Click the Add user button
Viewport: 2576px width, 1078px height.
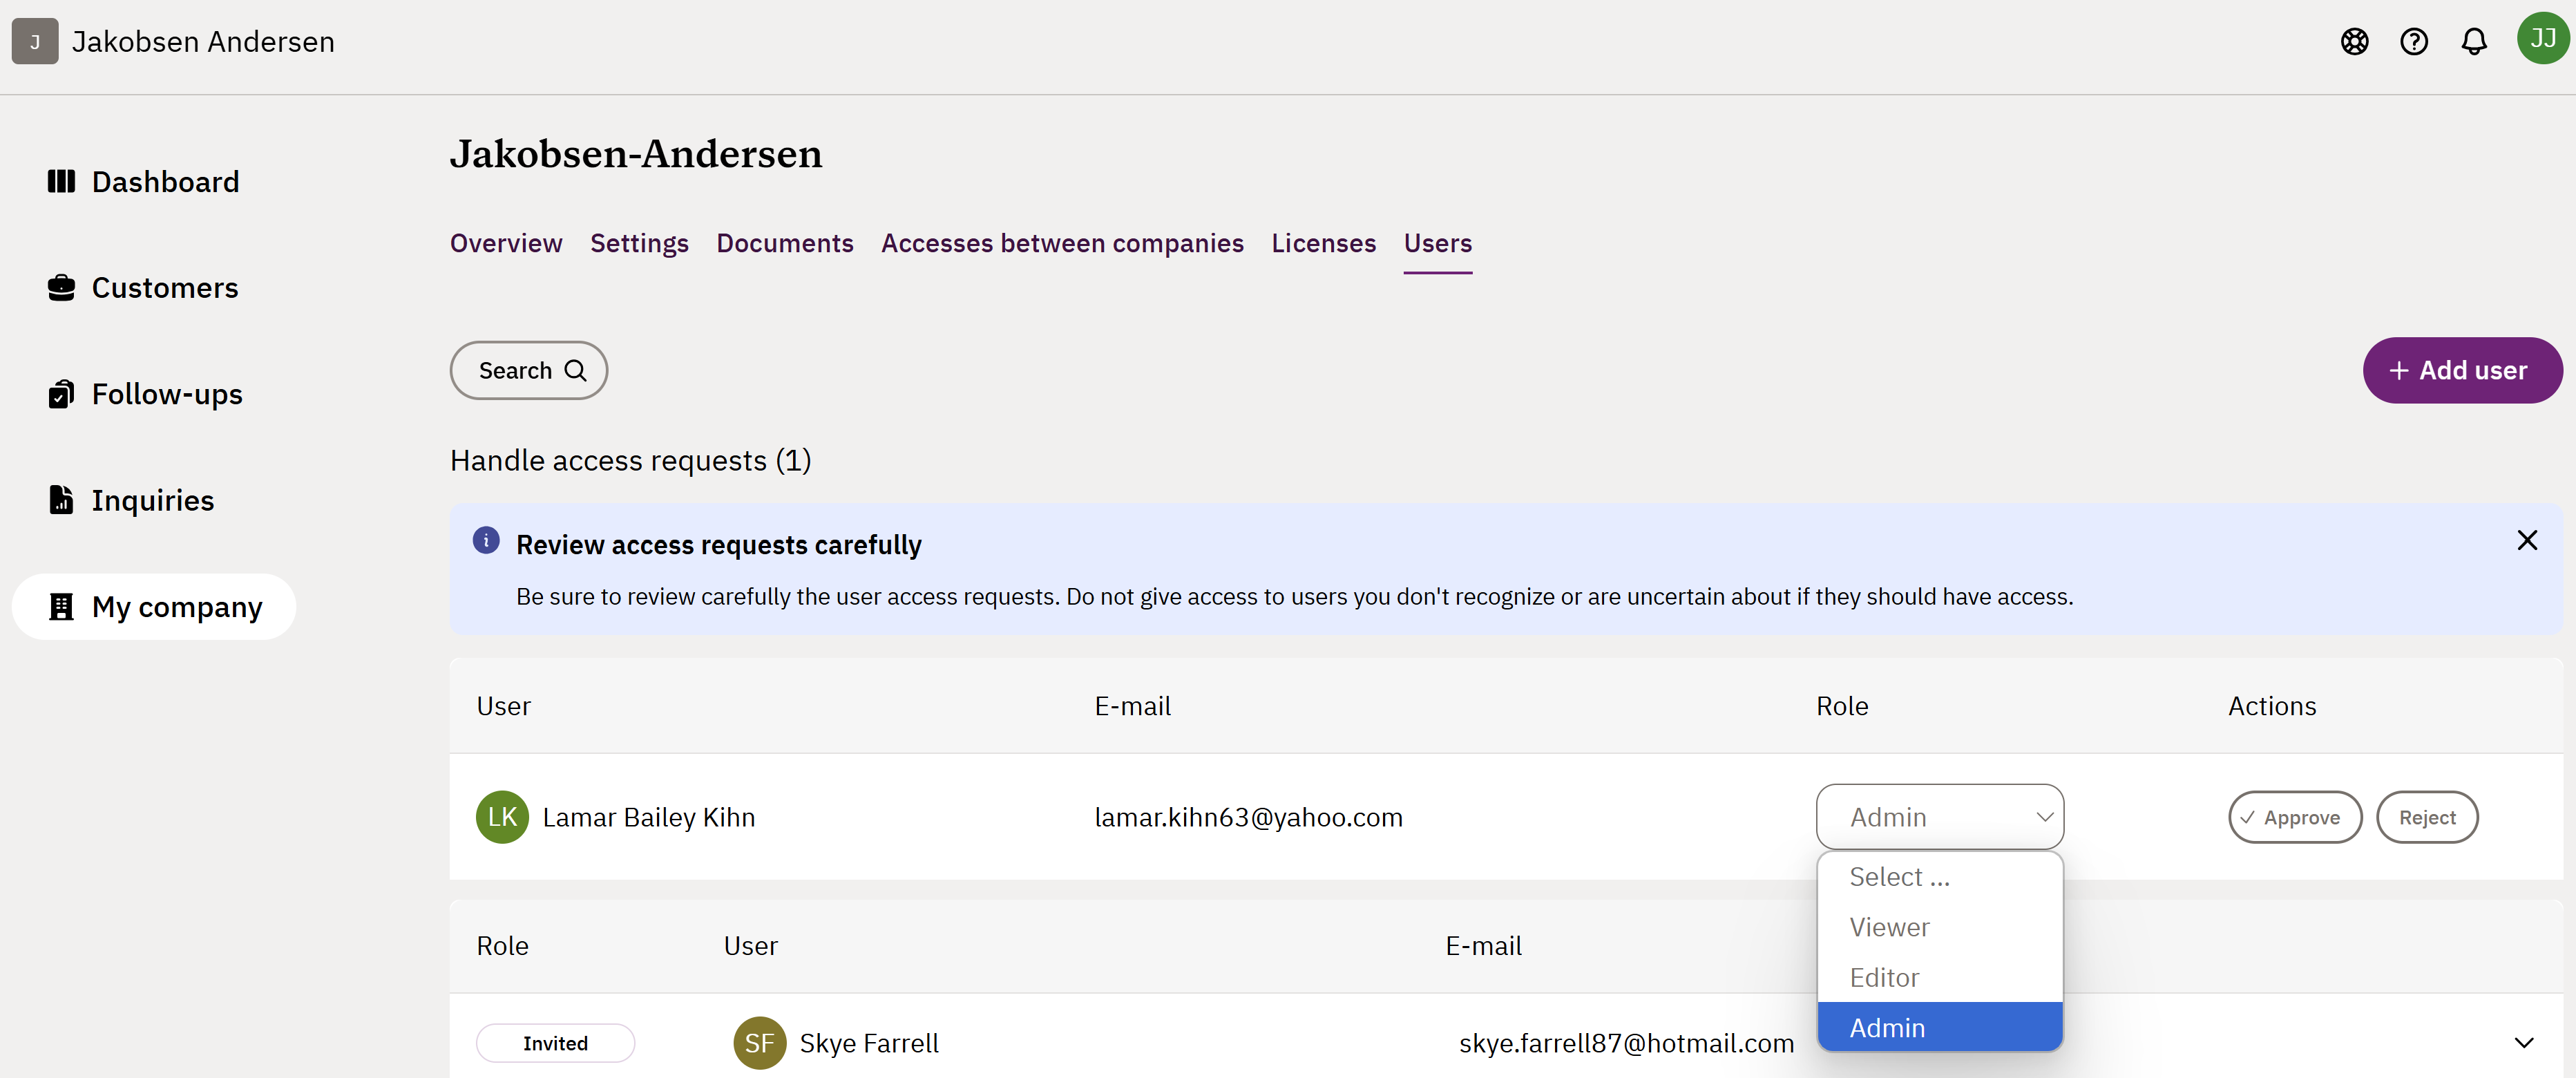2461,371
